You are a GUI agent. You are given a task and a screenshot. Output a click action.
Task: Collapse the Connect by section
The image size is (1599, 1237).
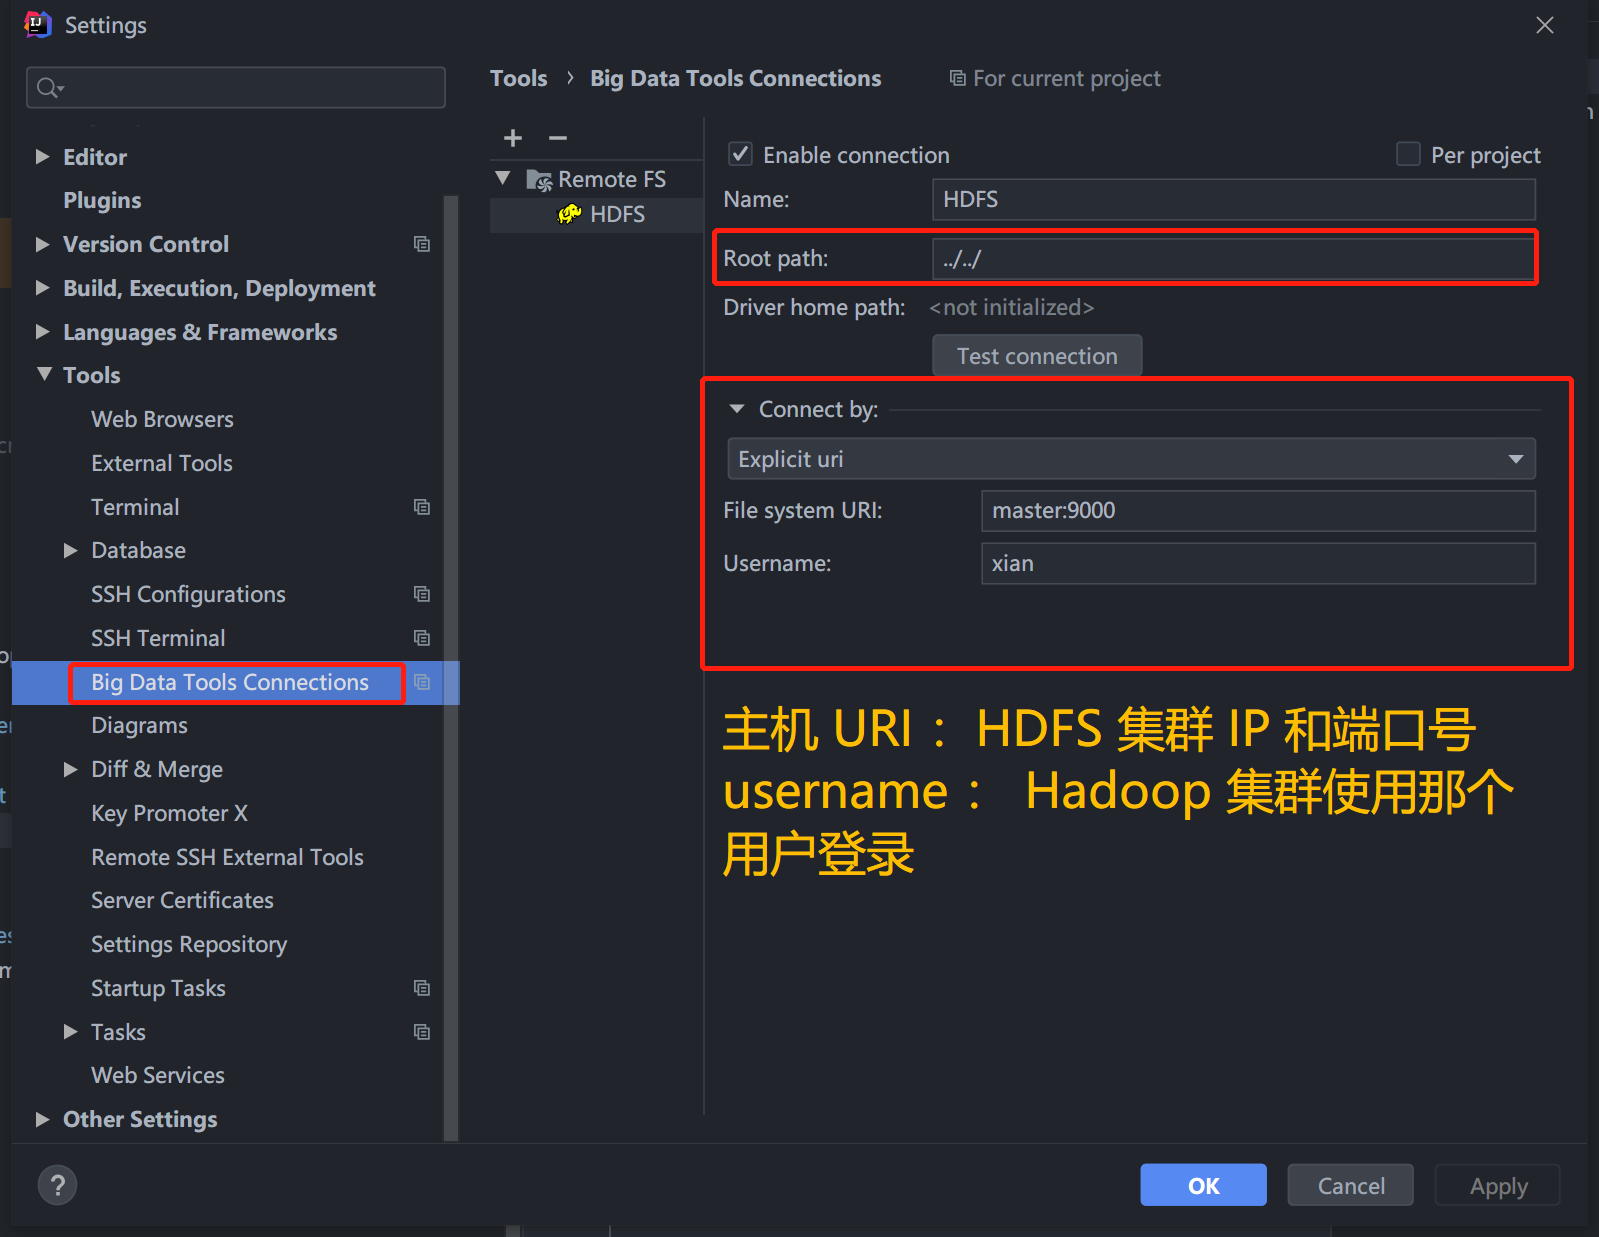737,409
